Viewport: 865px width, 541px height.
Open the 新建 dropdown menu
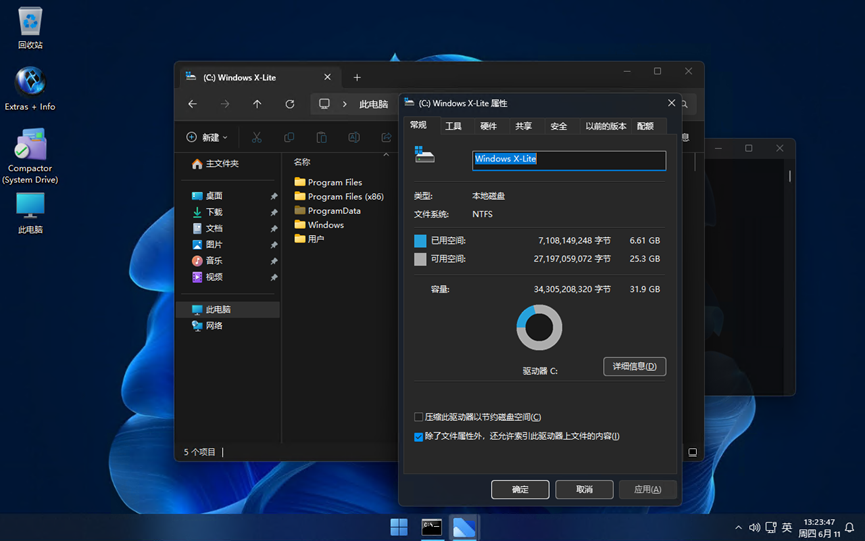pyautogui.click(x=207, y=137)
